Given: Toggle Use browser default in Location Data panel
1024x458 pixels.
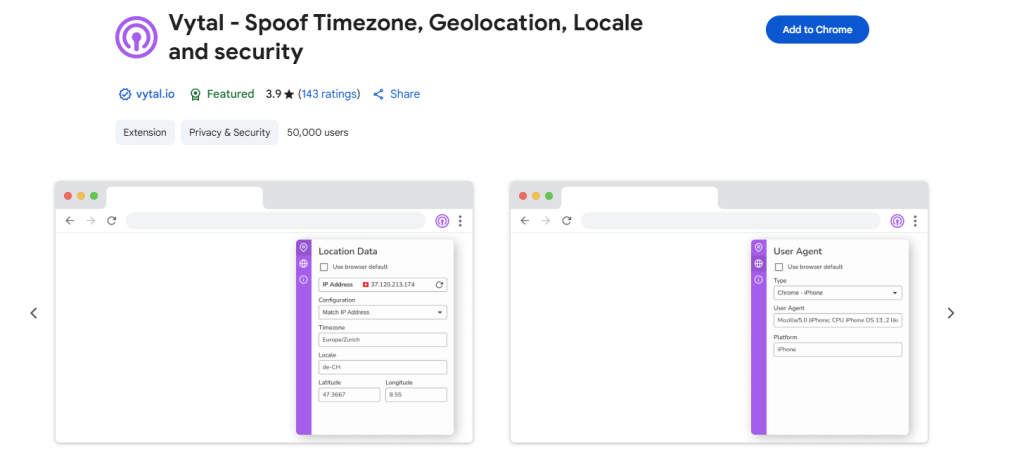Looking at the screenshot, I should tap(323, 267).
